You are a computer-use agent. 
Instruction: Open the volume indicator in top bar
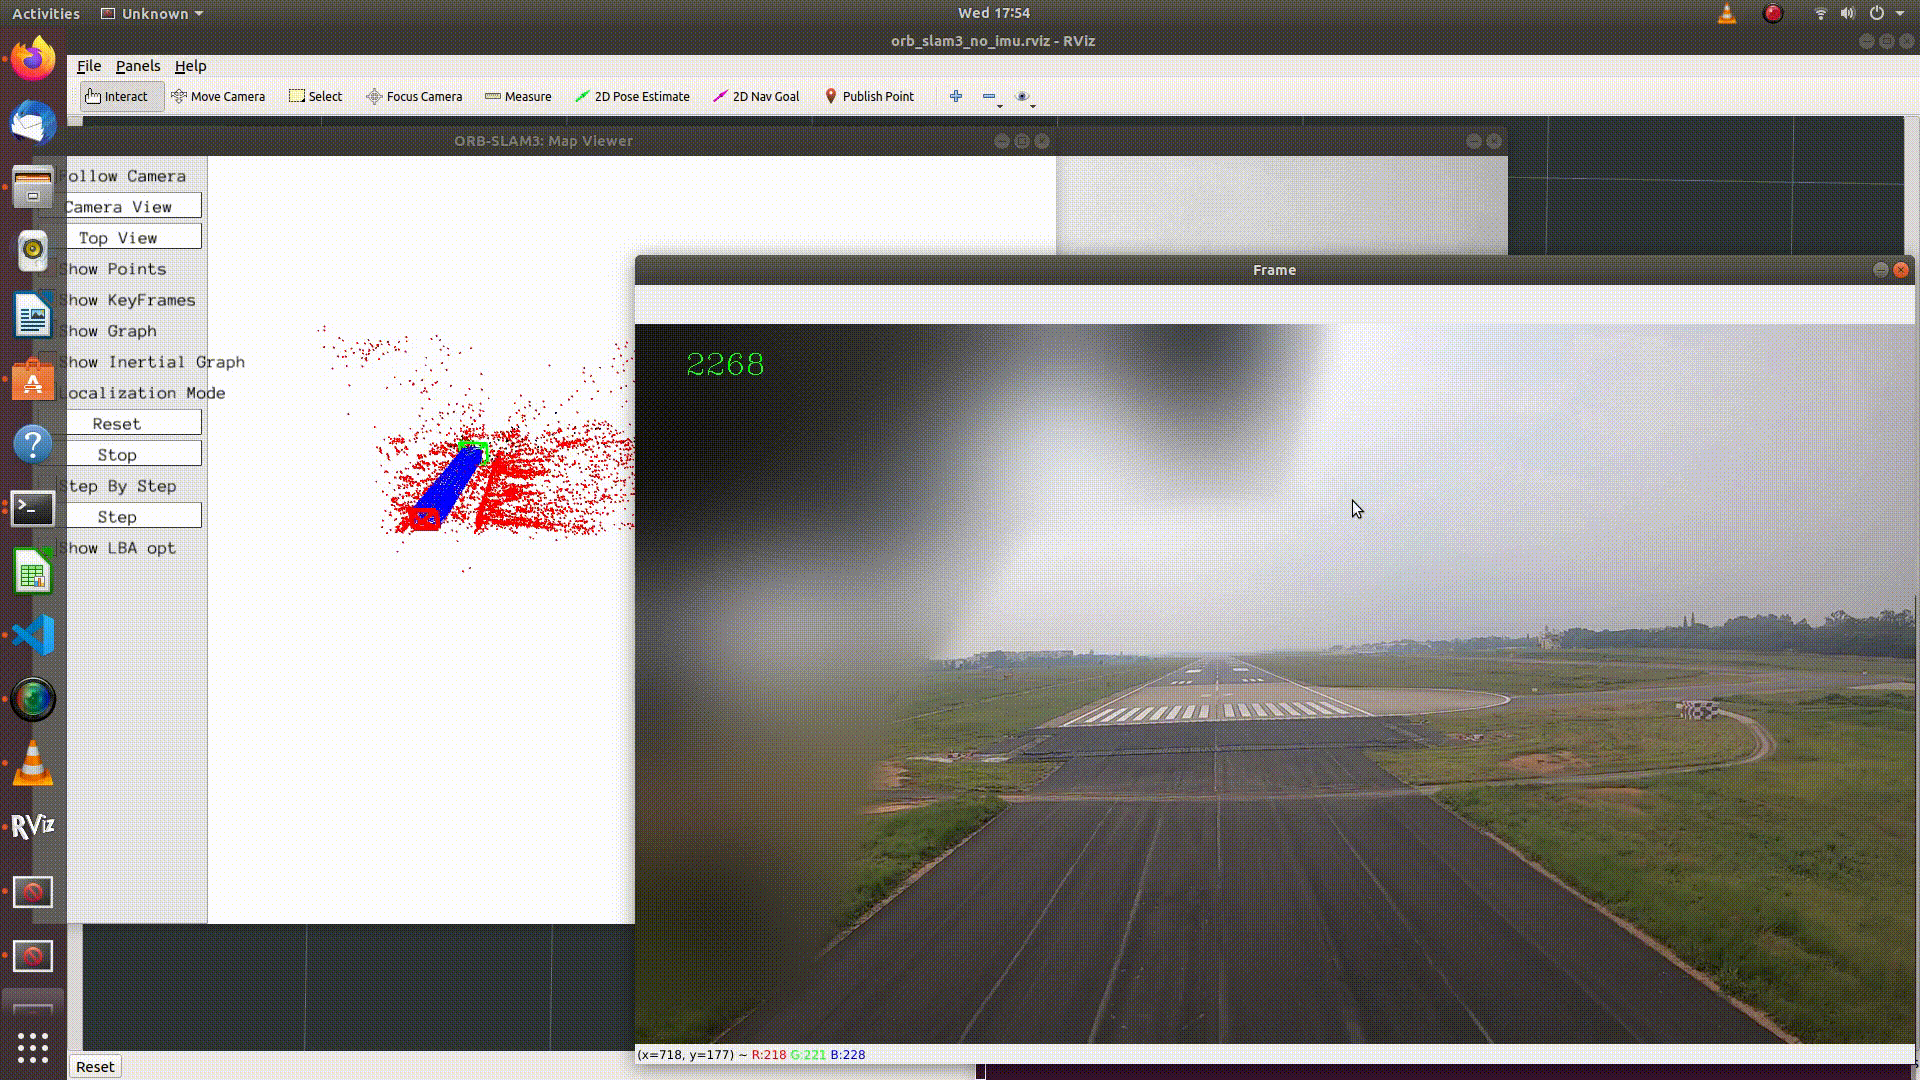click(1847, 13)
